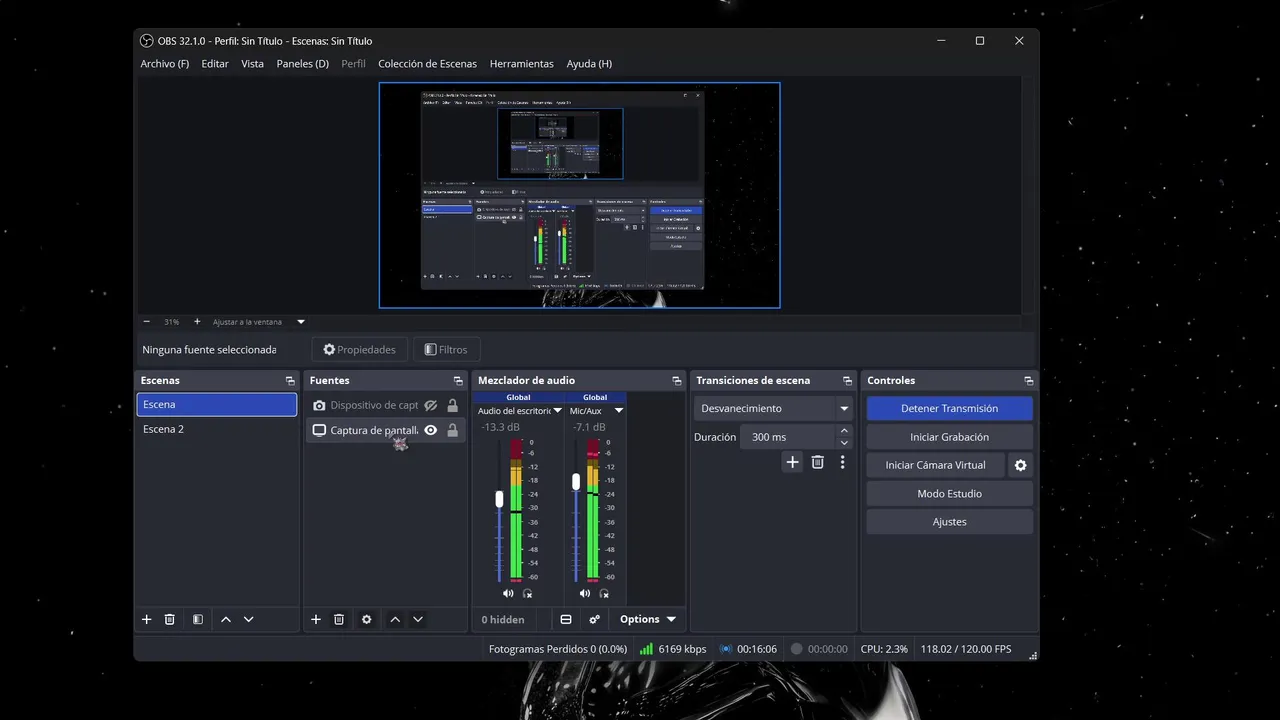
Task: Switch audio mixer layout icon
Action: coord(566,619)
